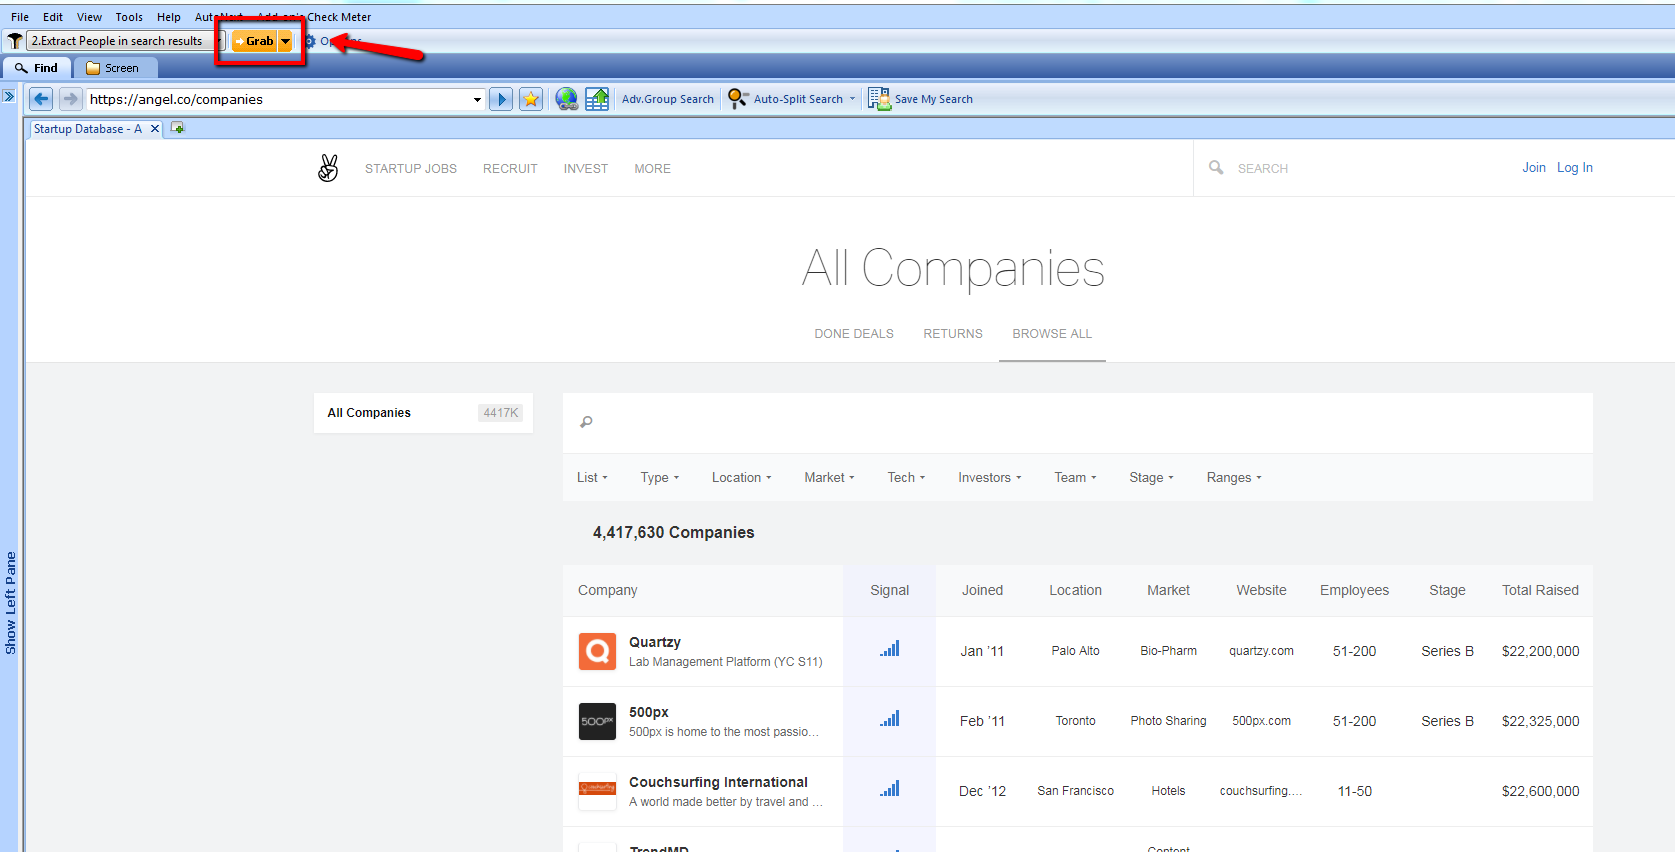
Task: Click the Join link
Action: coord(1534,168)
